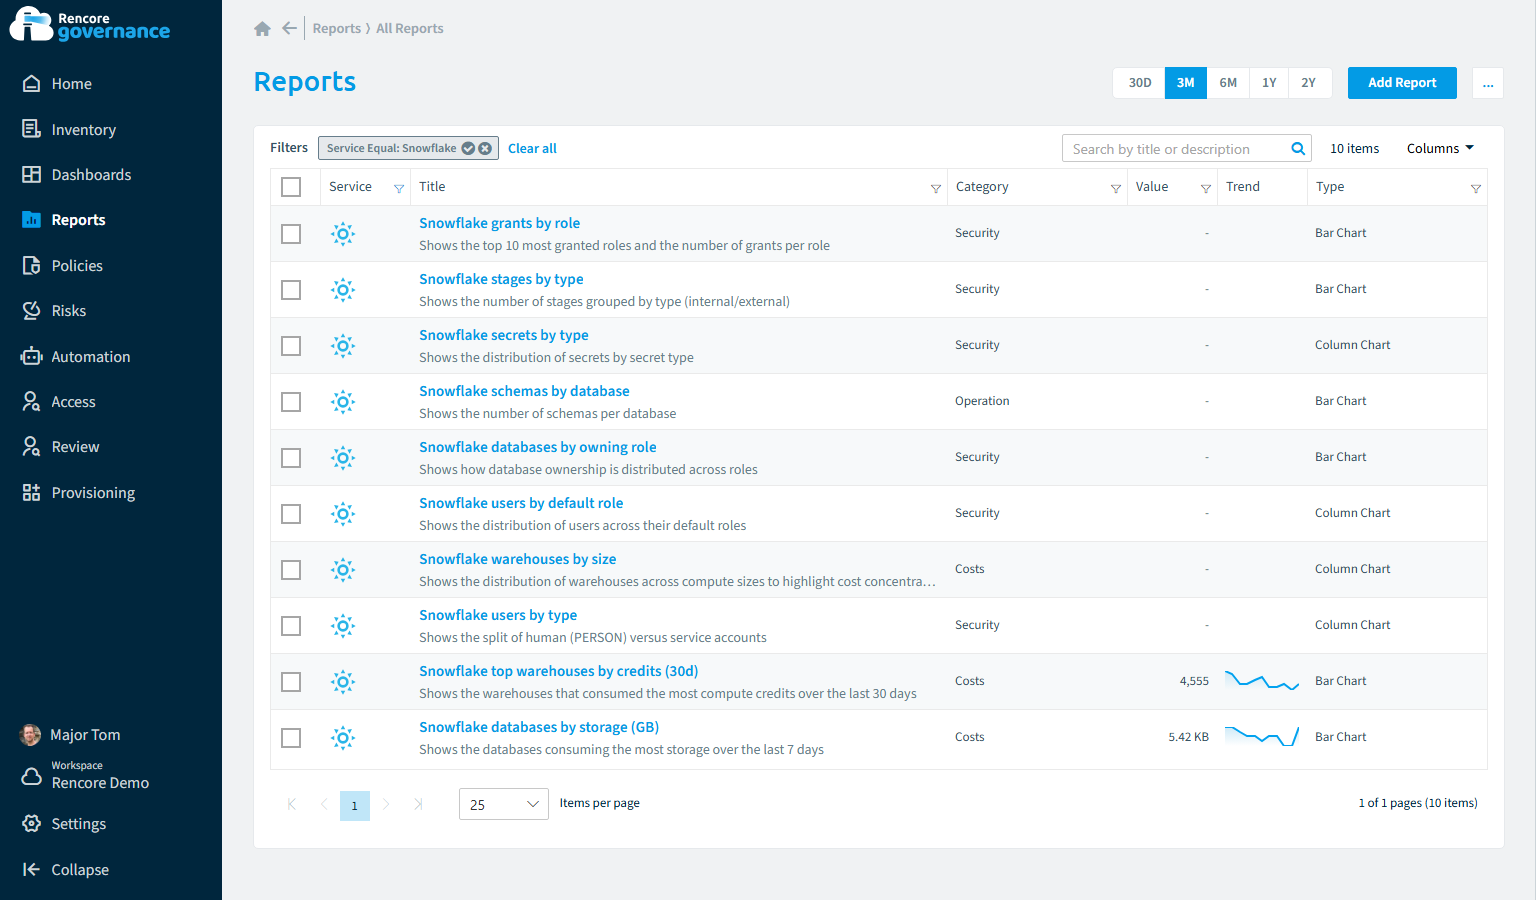
Task: Click the 5.42 KB value cell
Action: 1188,737
